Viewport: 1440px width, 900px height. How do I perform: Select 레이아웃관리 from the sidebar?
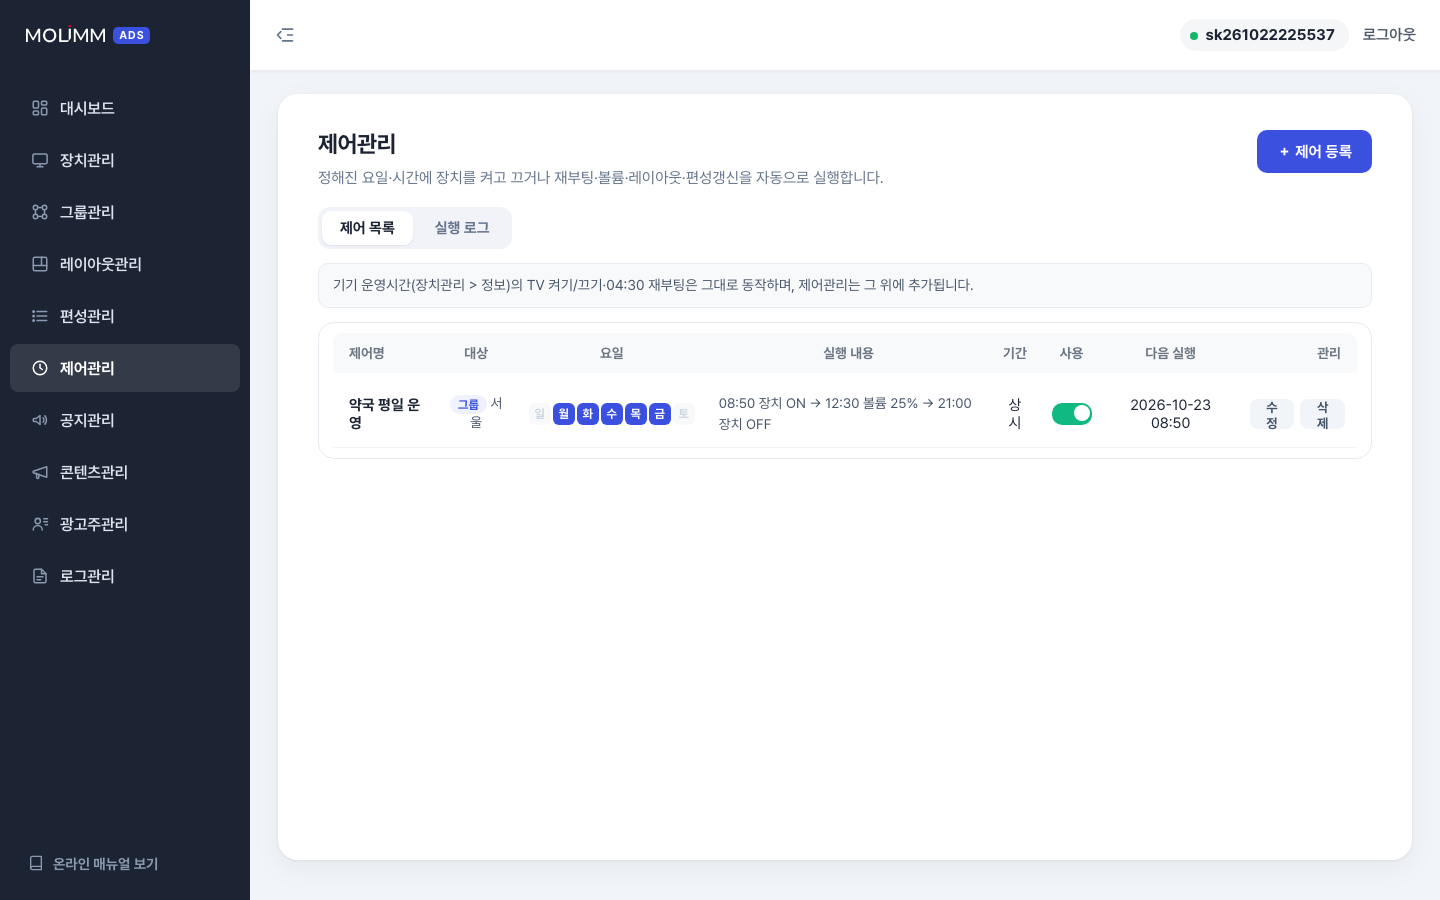click(125, 264)
